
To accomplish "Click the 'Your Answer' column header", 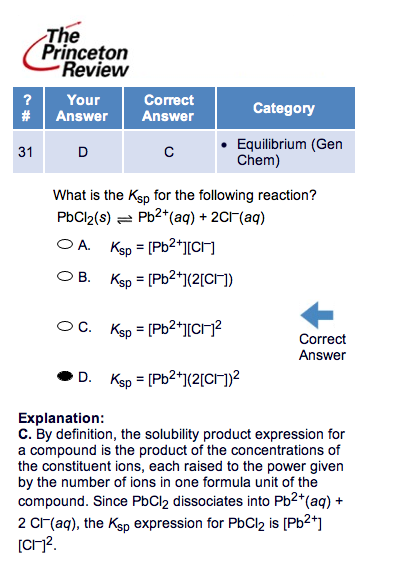I will 83,108.
